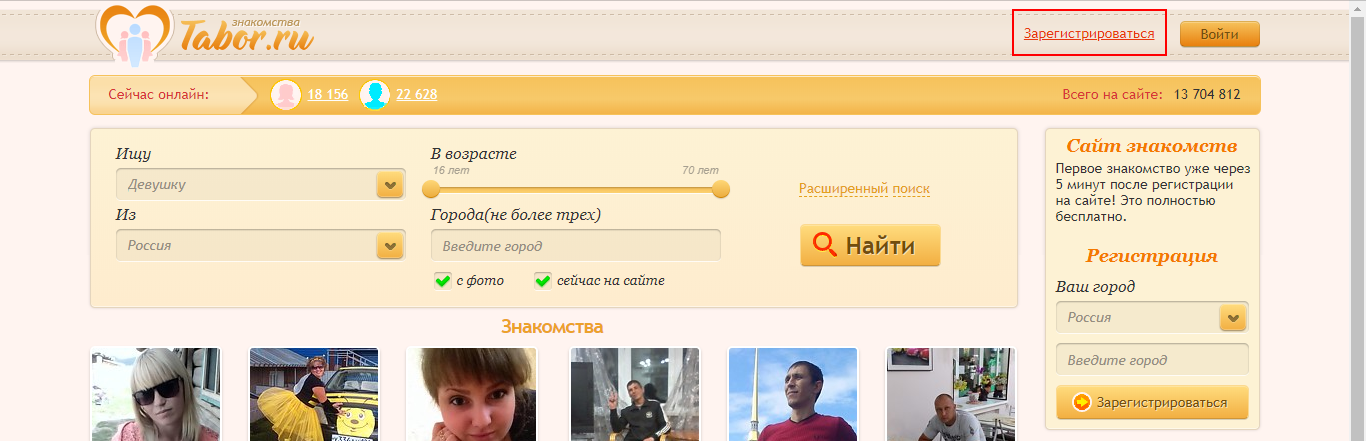The width and height of the screenshot is (1366, 441).
Task: Open the 'Ваш город' Россия dropdown
Action: click(x=1232, y=318)
